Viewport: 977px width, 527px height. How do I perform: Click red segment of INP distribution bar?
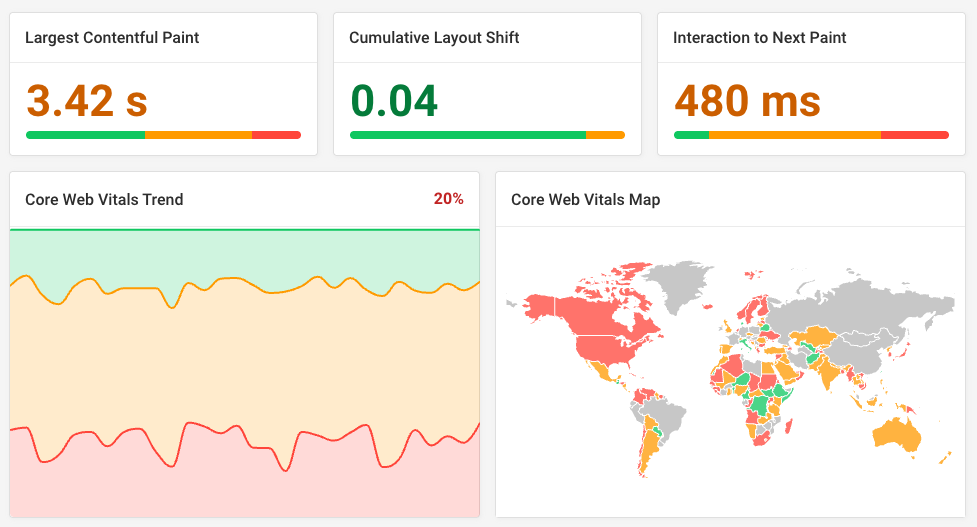coord(915,135)
